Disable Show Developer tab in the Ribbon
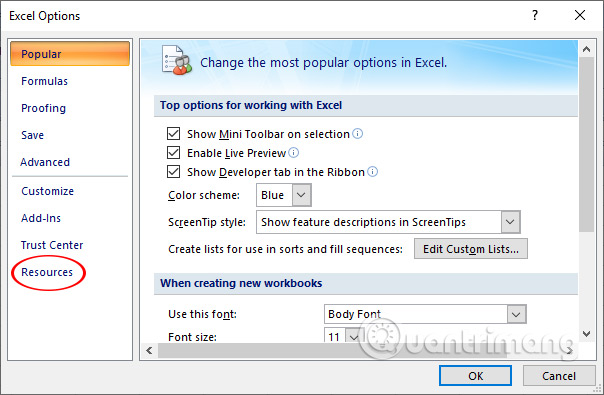This screenshot has height=395, width=604. 173,171
